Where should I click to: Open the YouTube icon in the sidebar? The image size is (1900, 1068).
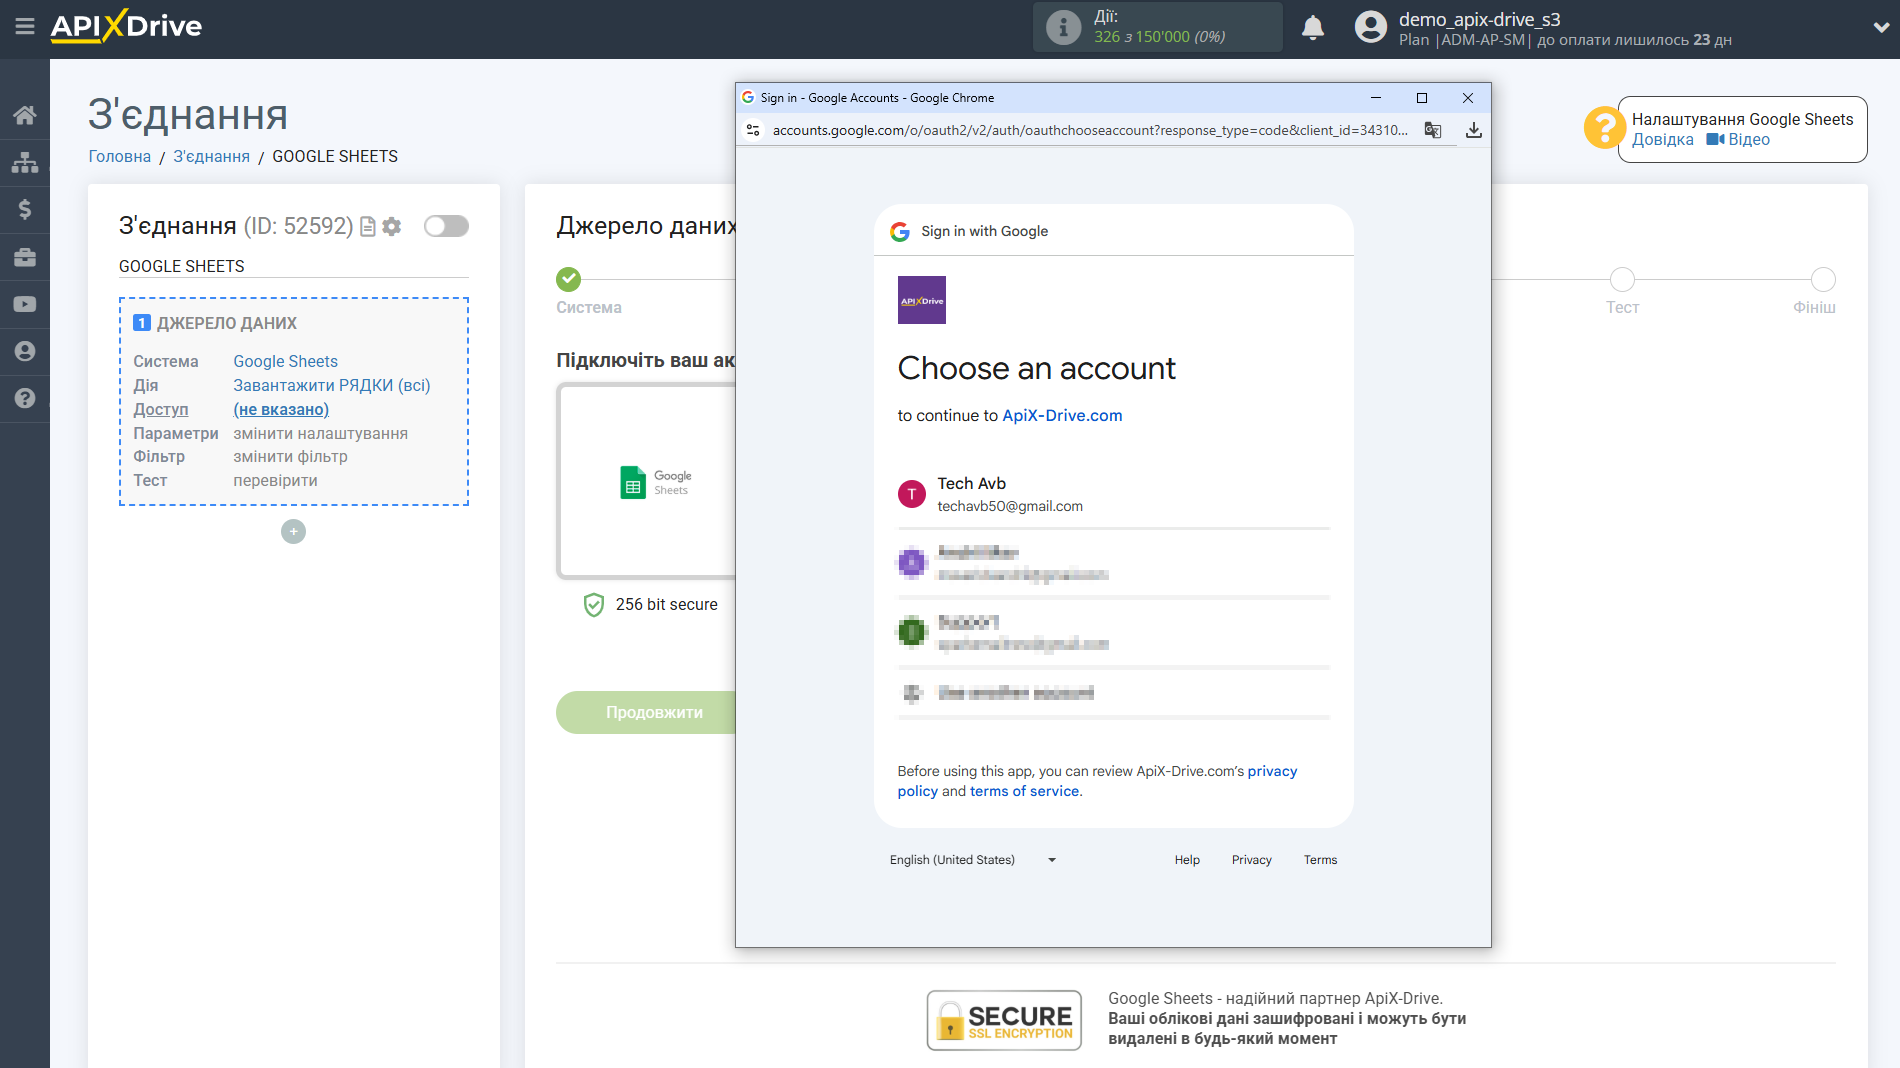click(x=25, y=304)
